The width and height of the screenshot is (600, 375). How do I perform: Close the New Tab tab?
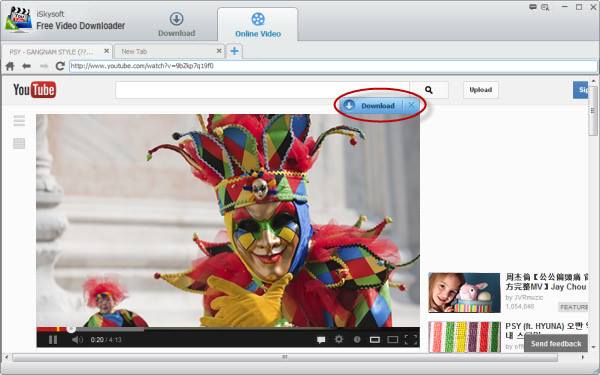219,51
